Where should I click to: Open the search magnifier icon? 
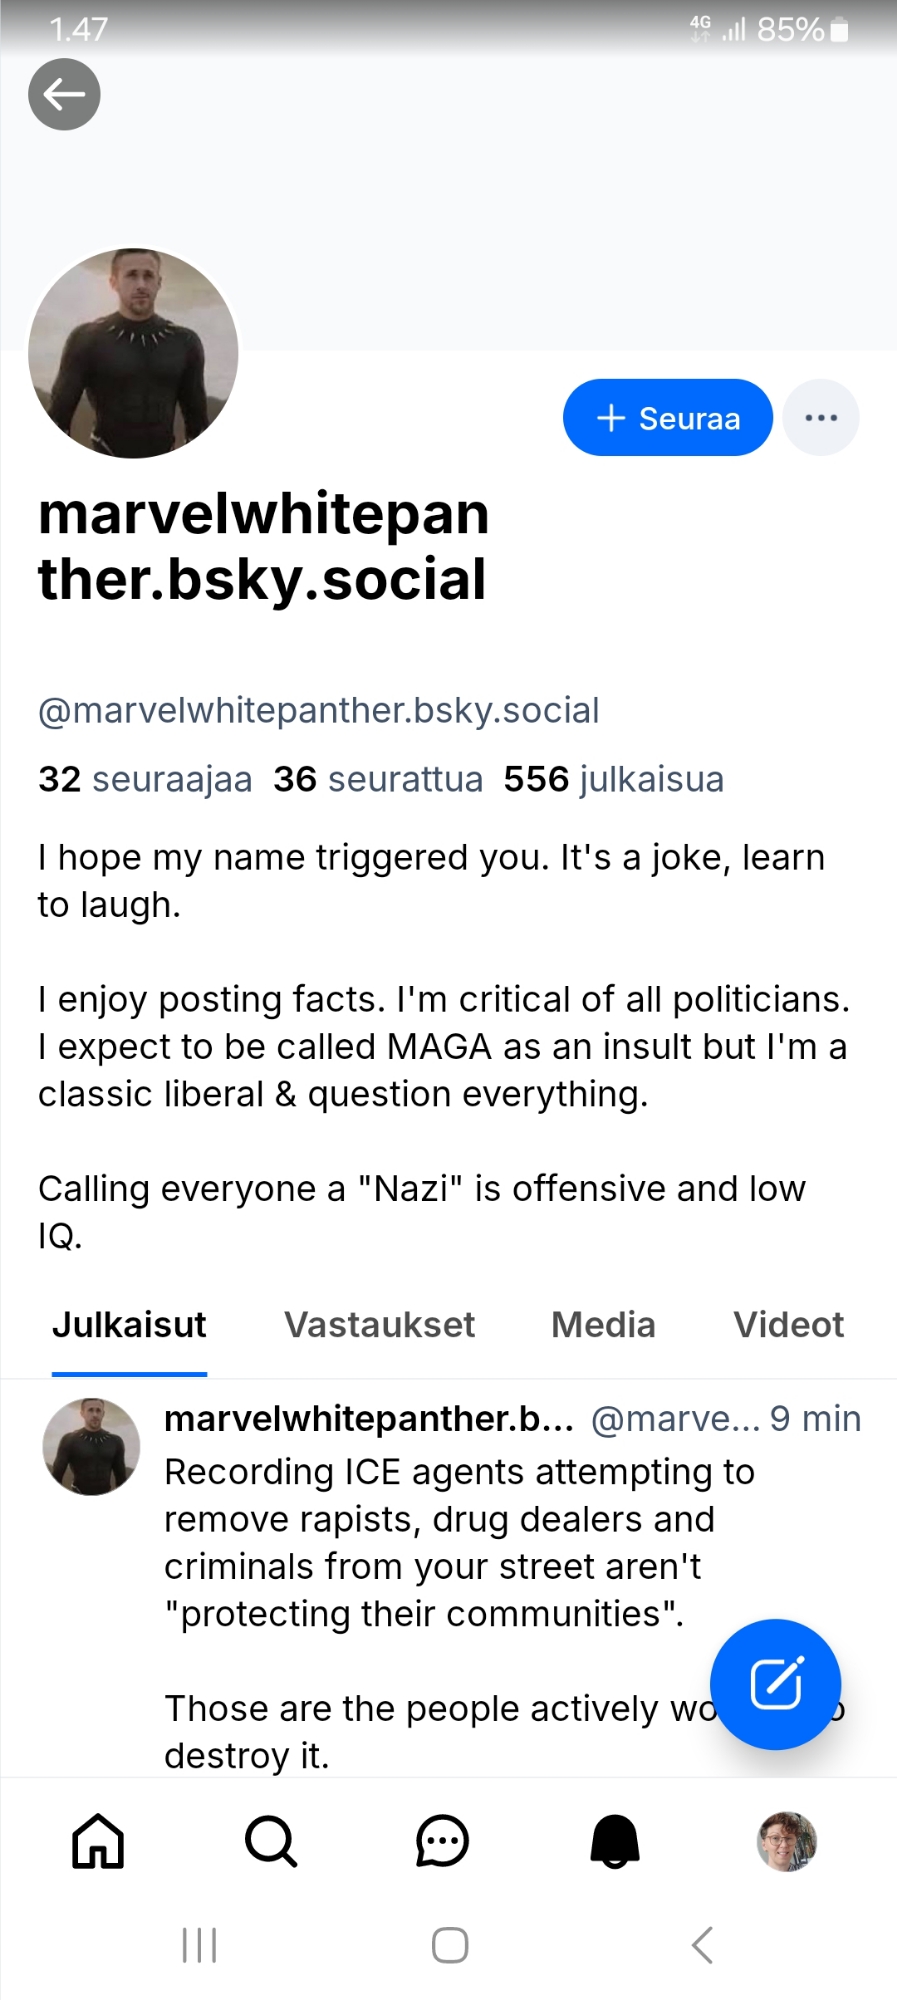point(270,1841)
